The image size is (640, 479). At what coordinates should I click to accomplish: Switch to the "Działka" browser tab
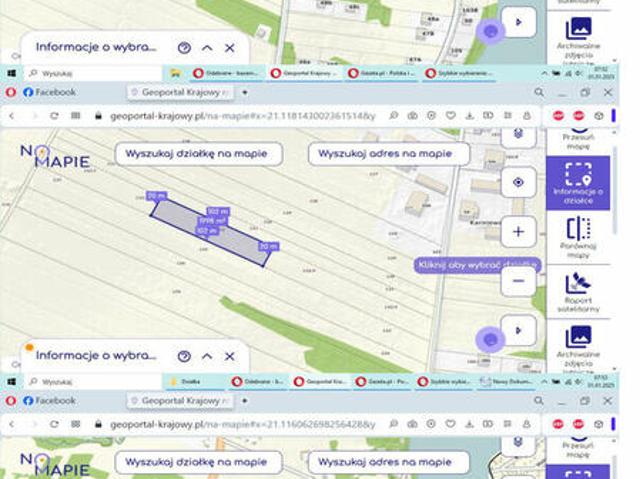192,381
